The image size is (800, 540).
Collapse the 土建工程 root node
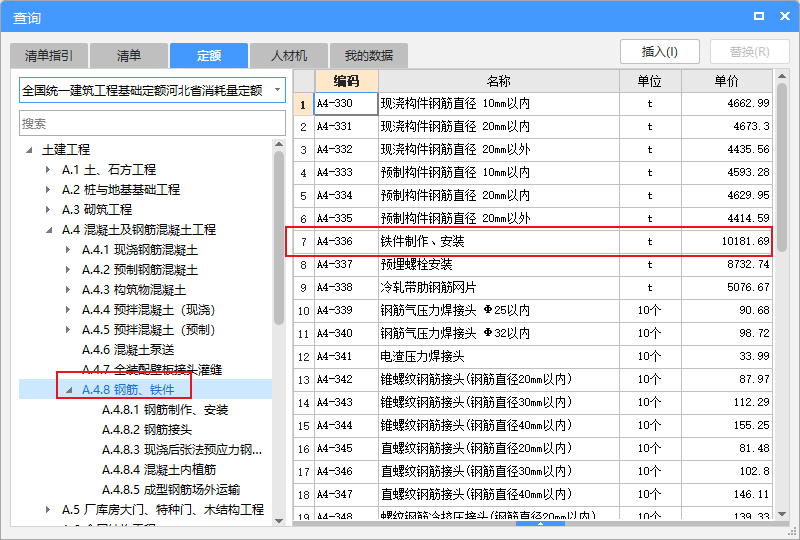29,150
